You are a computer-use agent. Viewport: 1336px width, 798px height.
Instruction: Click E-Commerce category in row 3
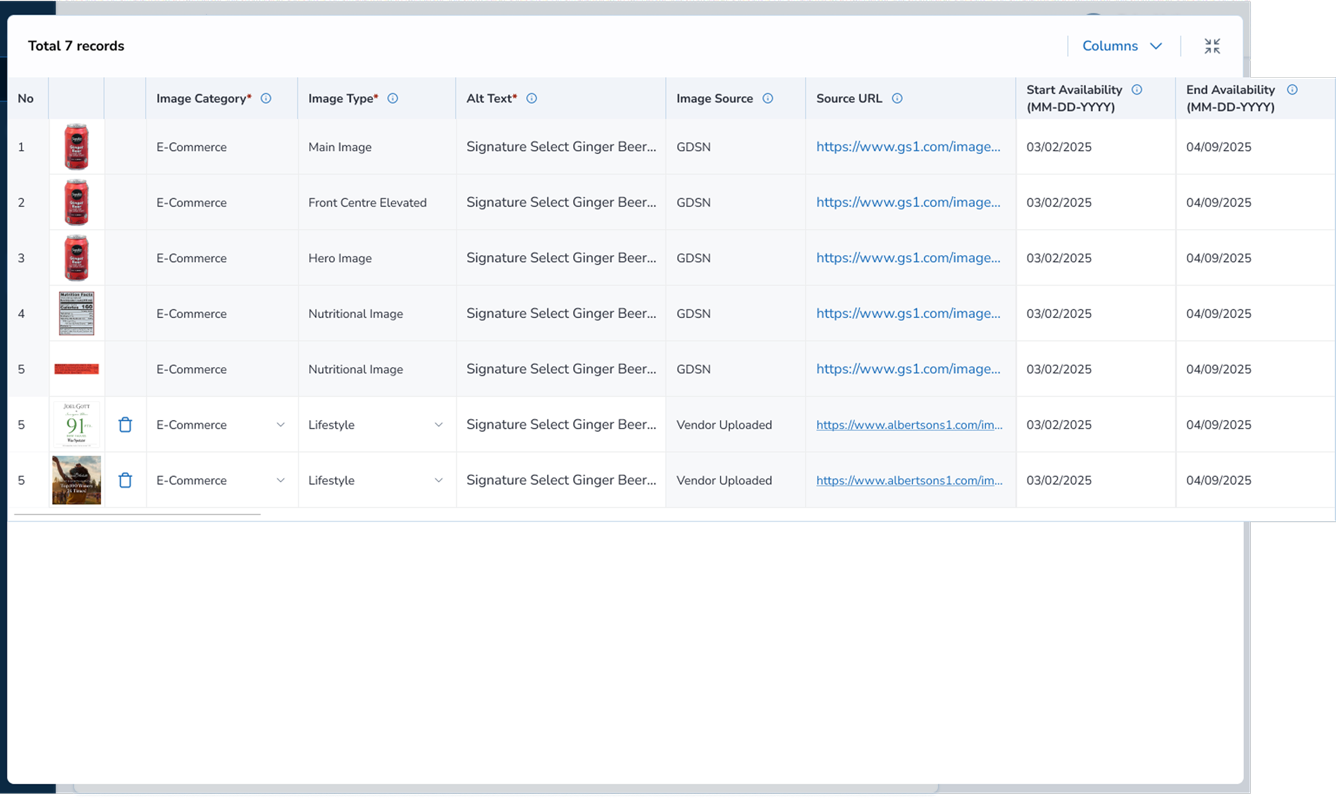191,258
